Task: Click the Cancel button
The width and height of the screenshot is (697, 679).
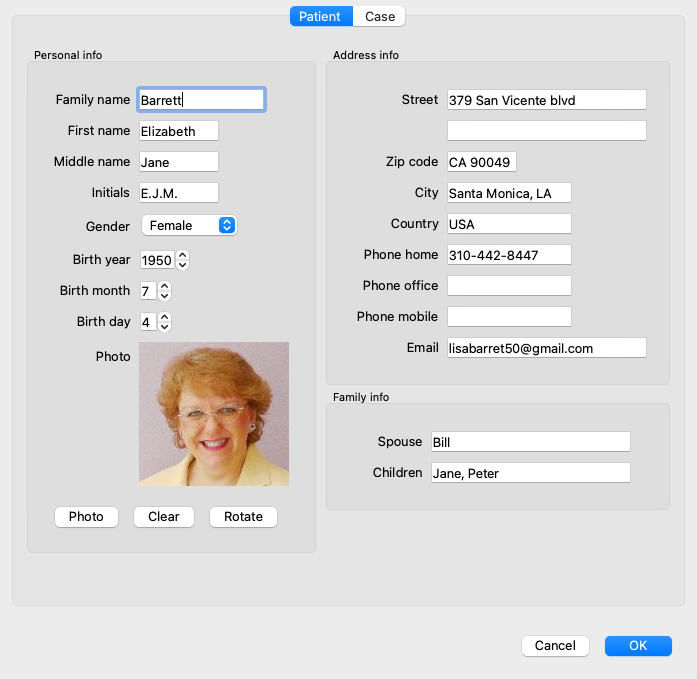Action: pyautogui.click(x=555, y=646)
